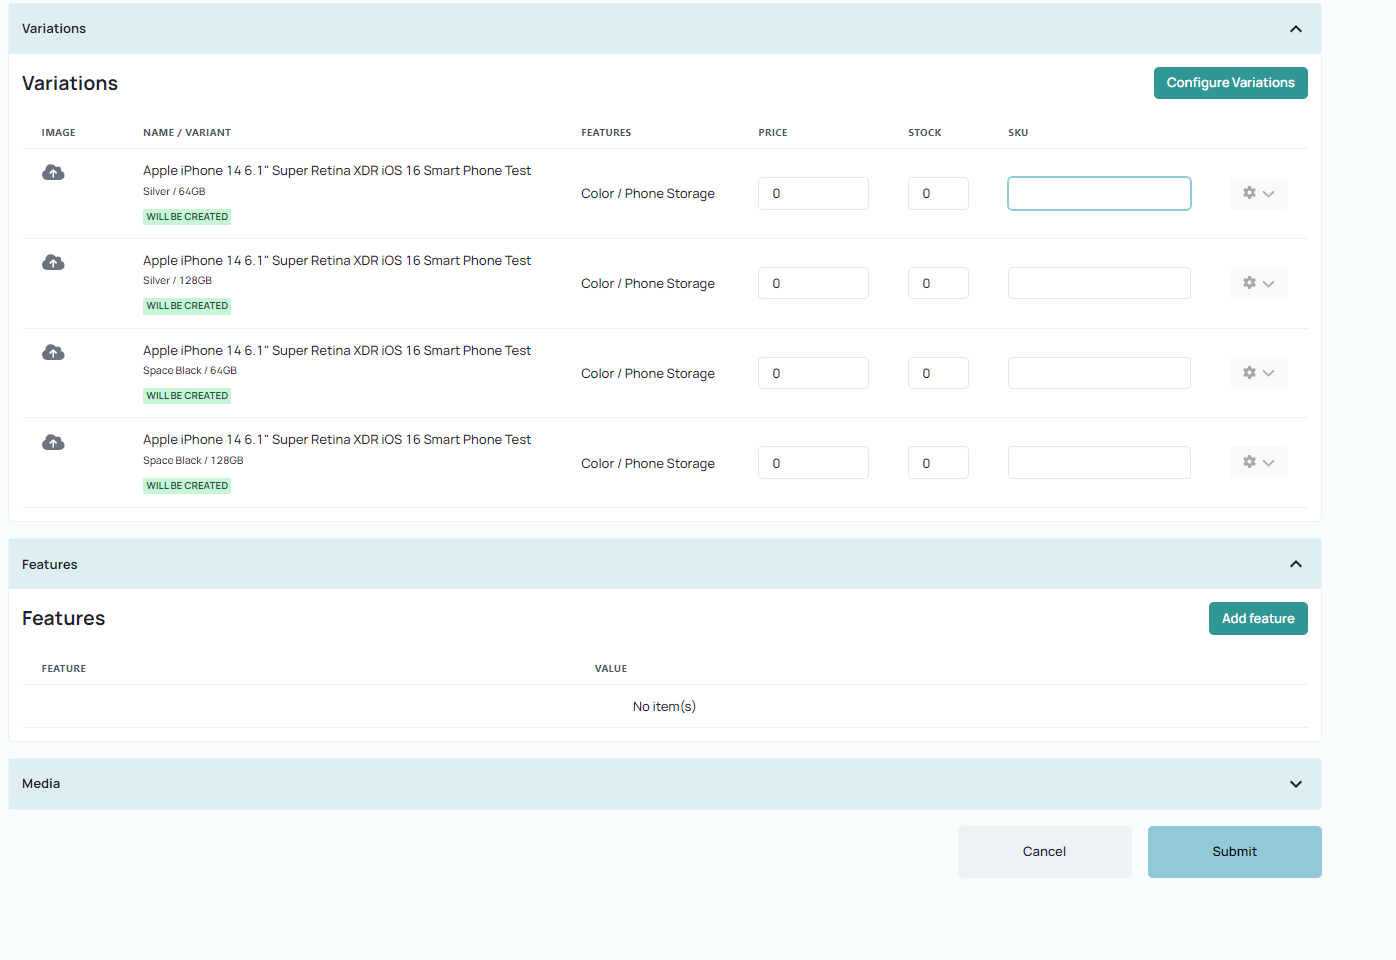The width and height of the screenshot is (1396, 960).
Task: Cancel the product form
Action: [x=1044, y=852]
